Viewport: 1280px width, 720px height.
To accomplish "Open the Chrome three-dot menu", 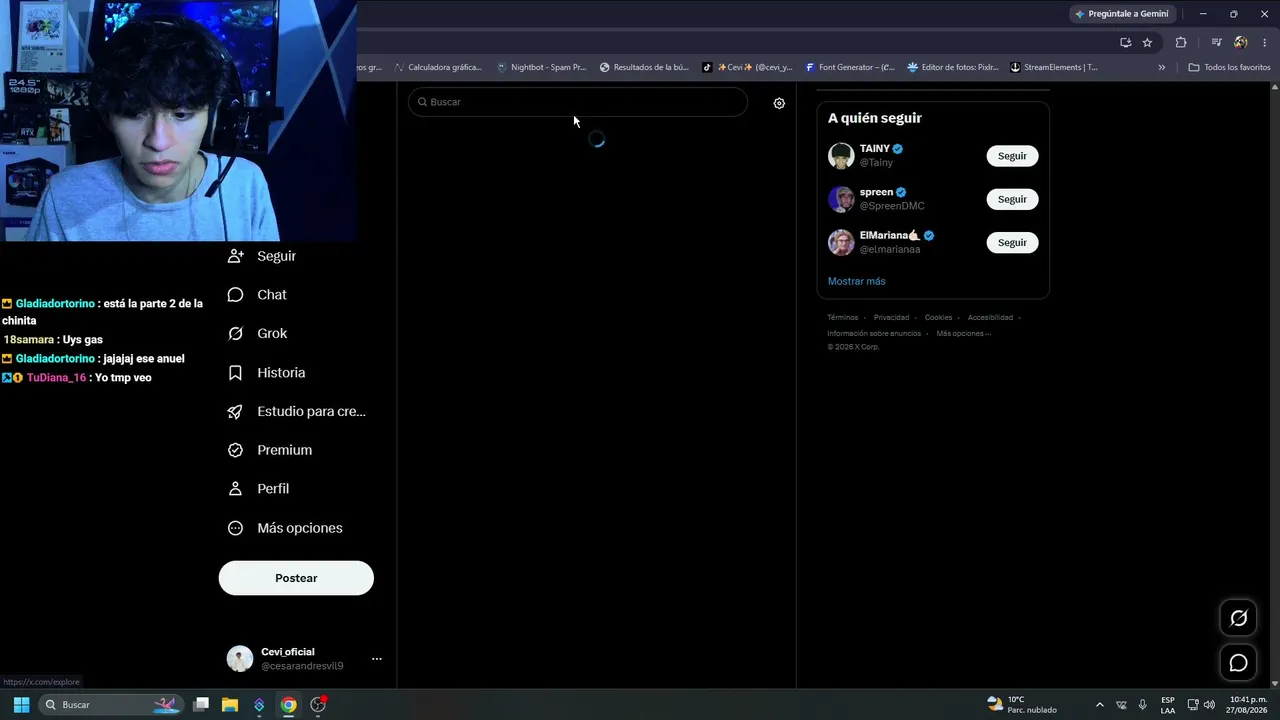I will coord(1265,42).
